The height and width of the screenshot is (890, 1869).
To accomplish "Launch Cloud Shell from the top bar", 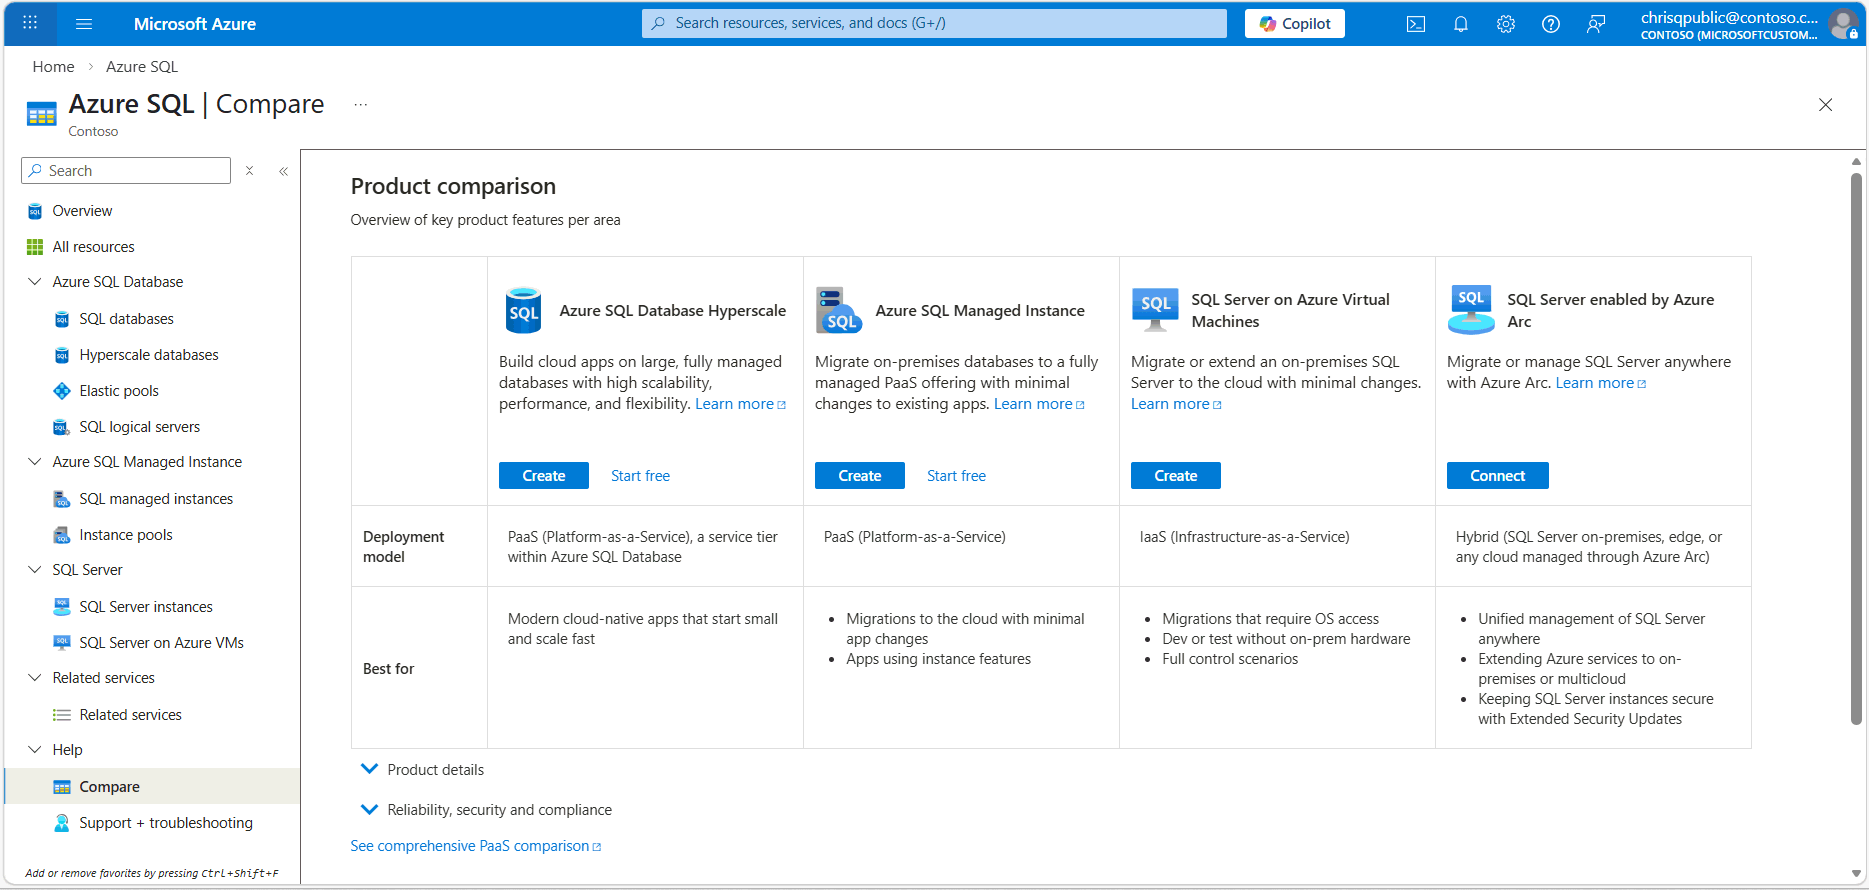I will coord(1416,24).
